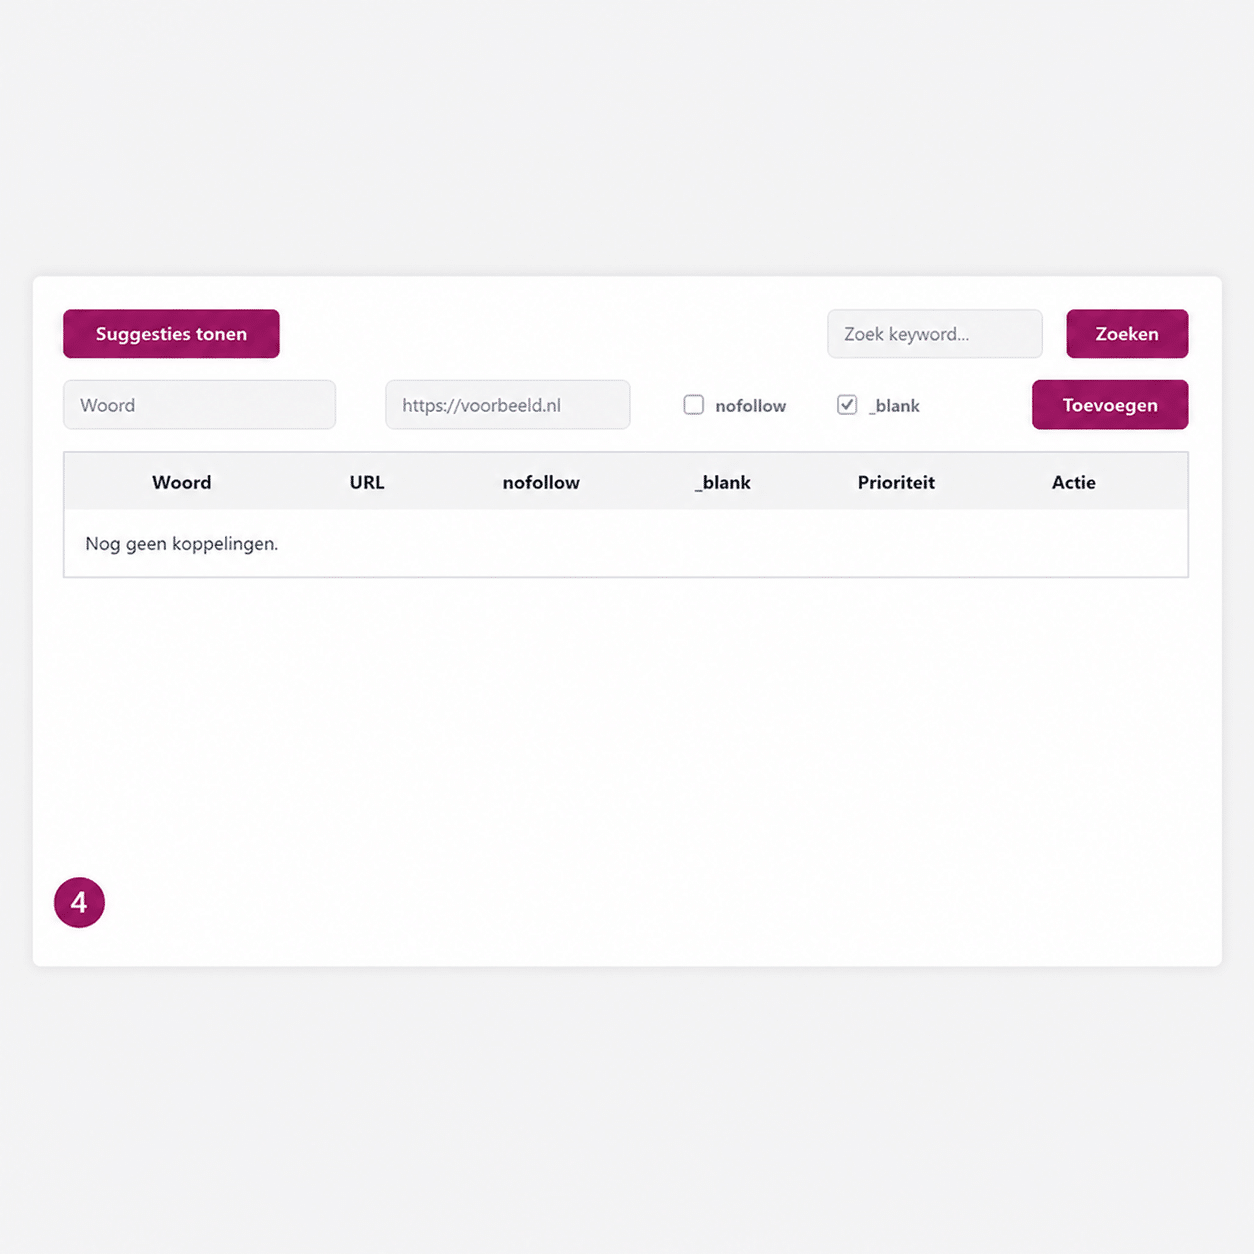This screenshot has width=1254, height=1254.
Task: Sort by the Woord column header
Action: coord(181,482)
